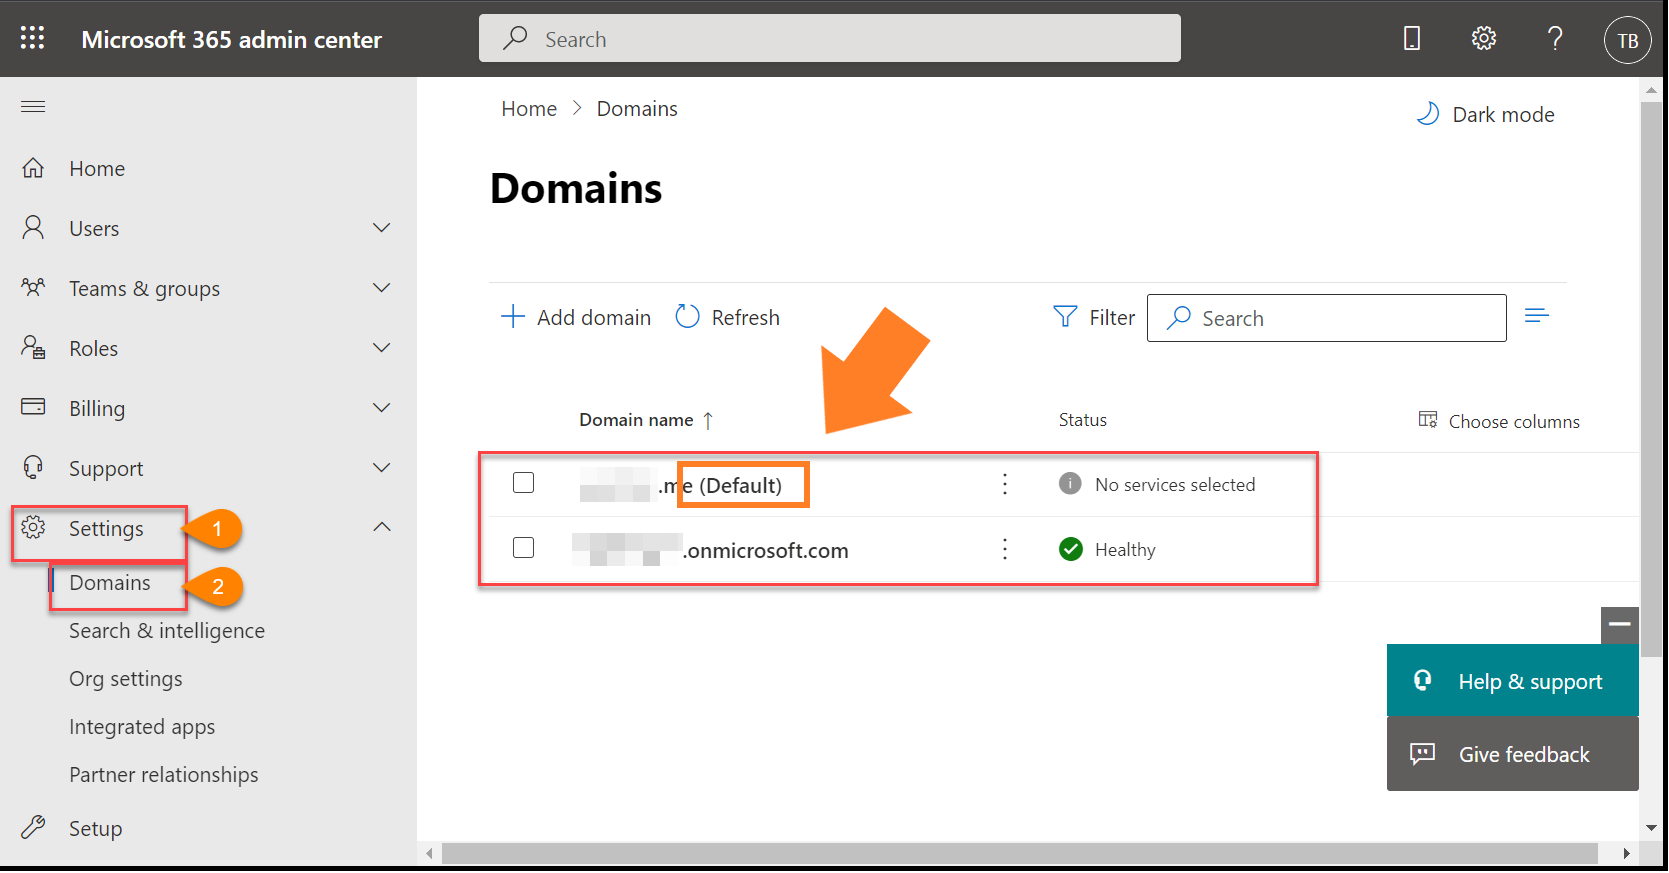Viewport: 1669px width, 873px height.
Task: Click the settings gear in top bar
Action: [1483, 39]
